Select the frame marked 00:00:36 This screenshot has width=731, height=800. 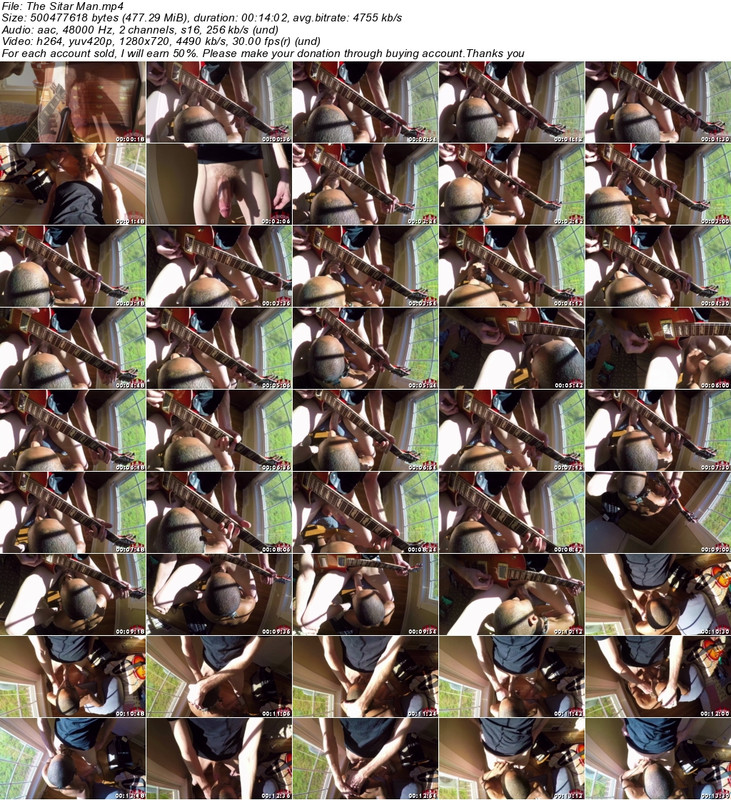point(219,102)
